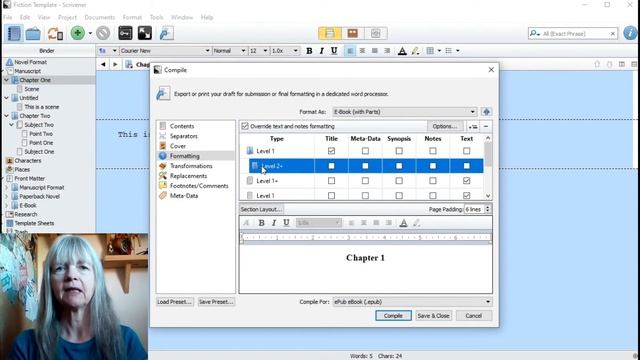Viewport: 640px width, 360px height.
Task: Check Meta-Data checkbox in first Level 1 row
Action: tap(365, 151)
